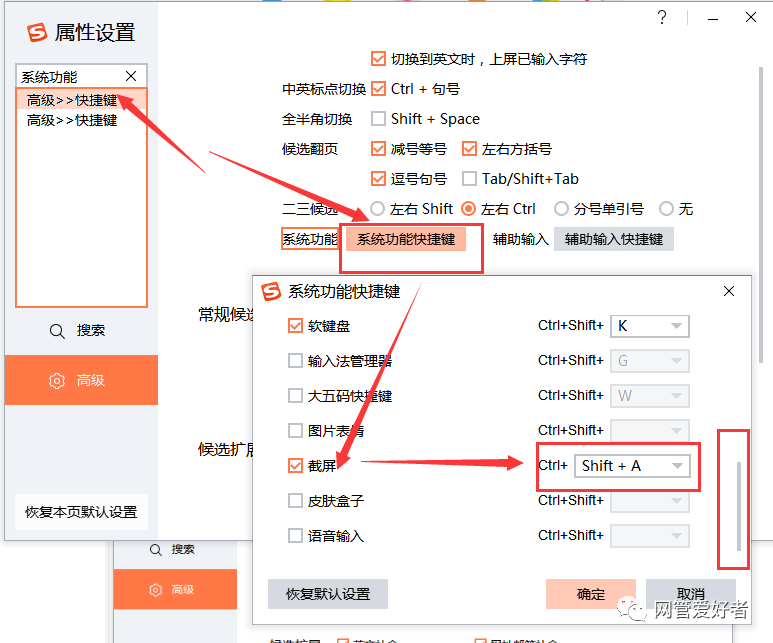Click 恢复本页默认设置 button
The height and width of the screenshot is (643, 773).
point(81,512)
